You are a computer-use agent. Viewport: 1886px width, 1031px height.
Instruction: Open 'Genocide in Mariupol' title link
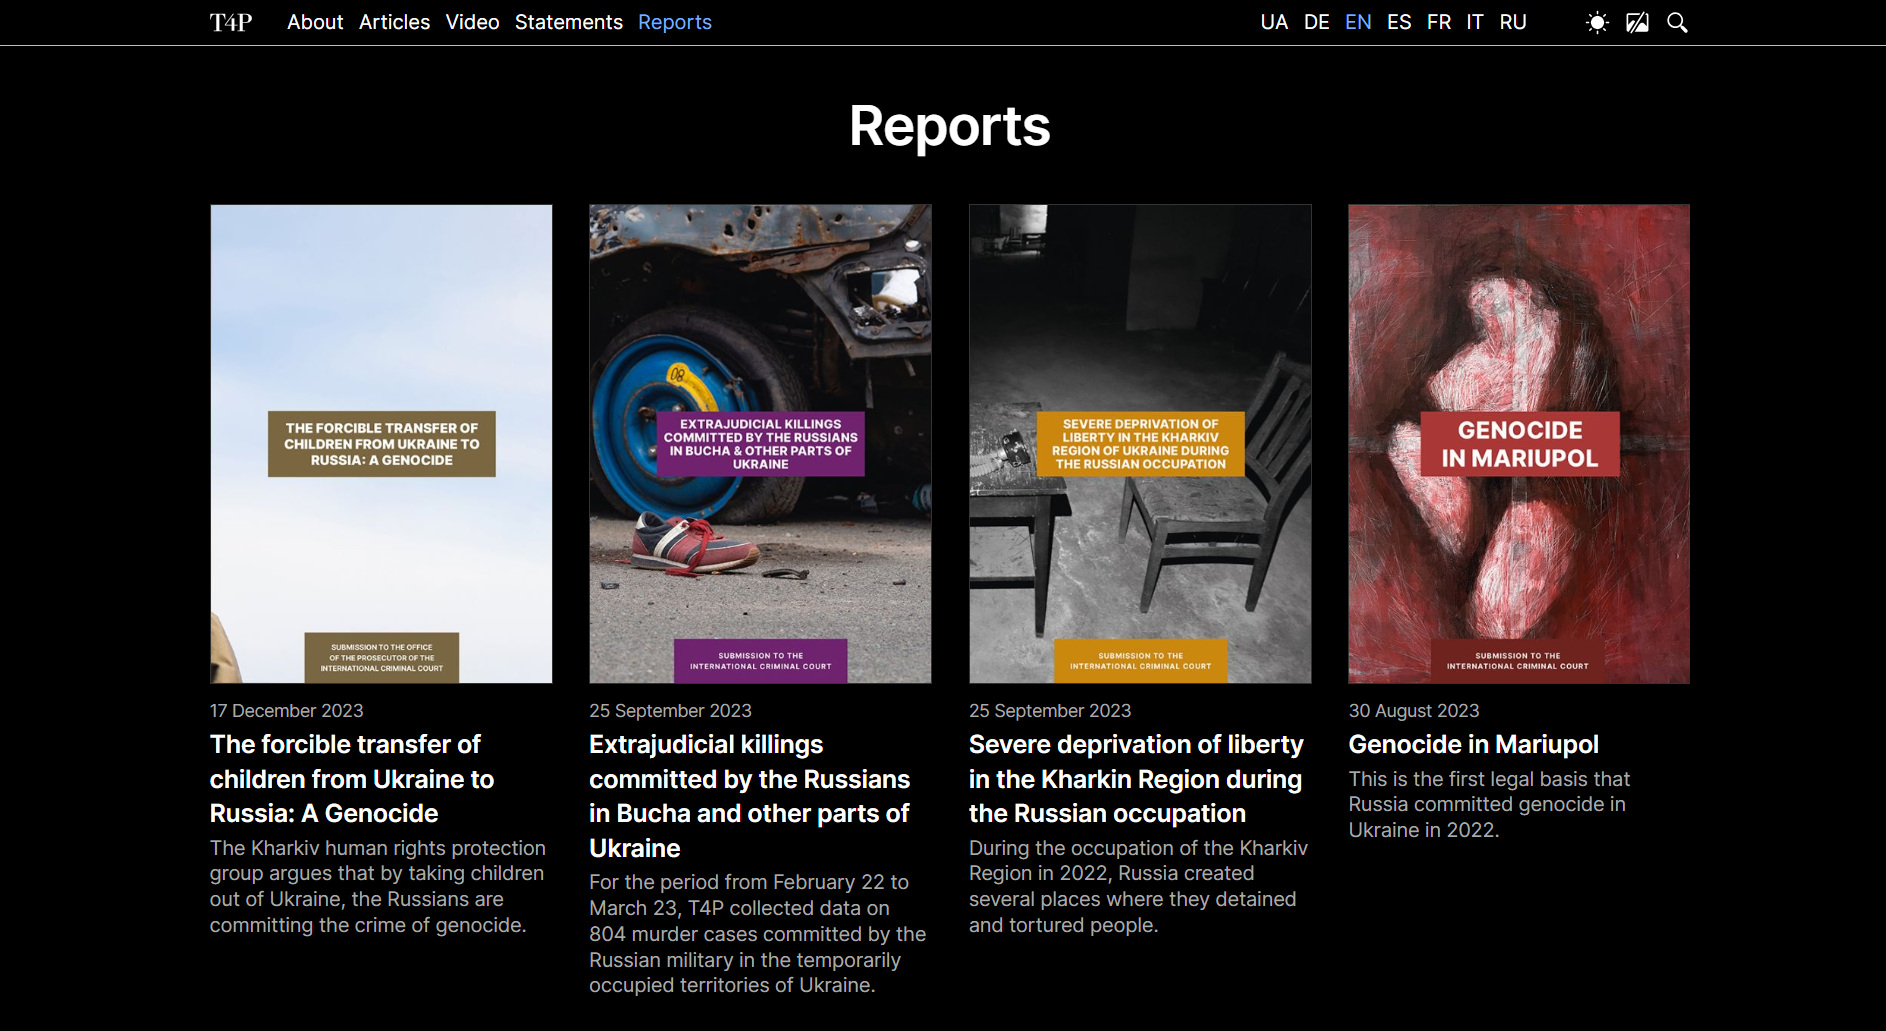pos(1473,745)
